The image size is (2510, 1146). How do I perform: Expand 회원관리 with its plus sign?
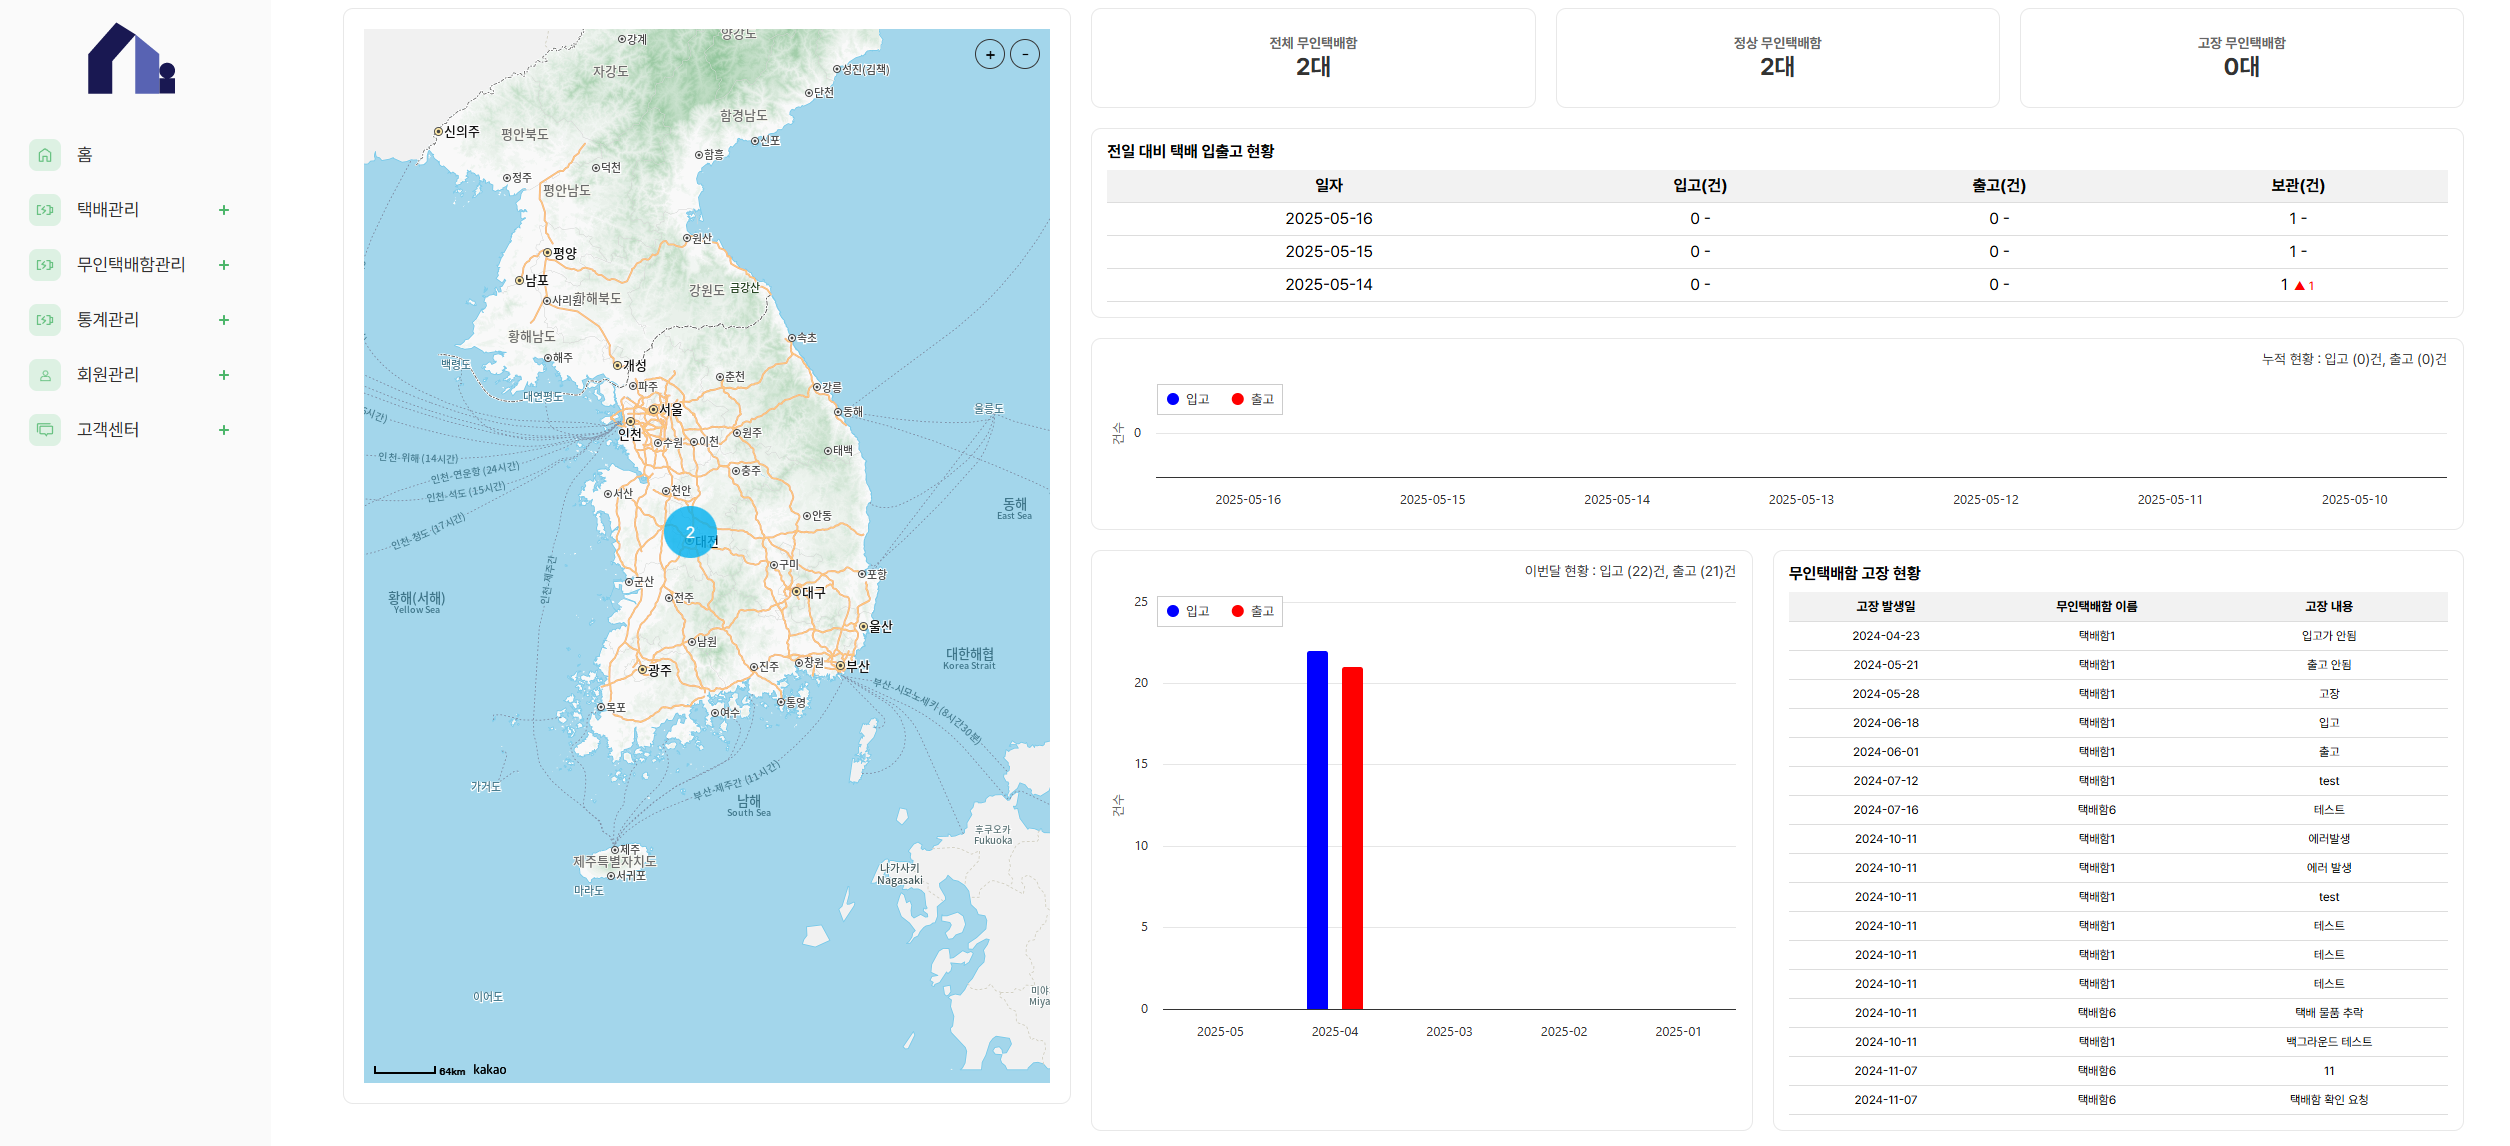pyautogui.click(x=224, y=375)
